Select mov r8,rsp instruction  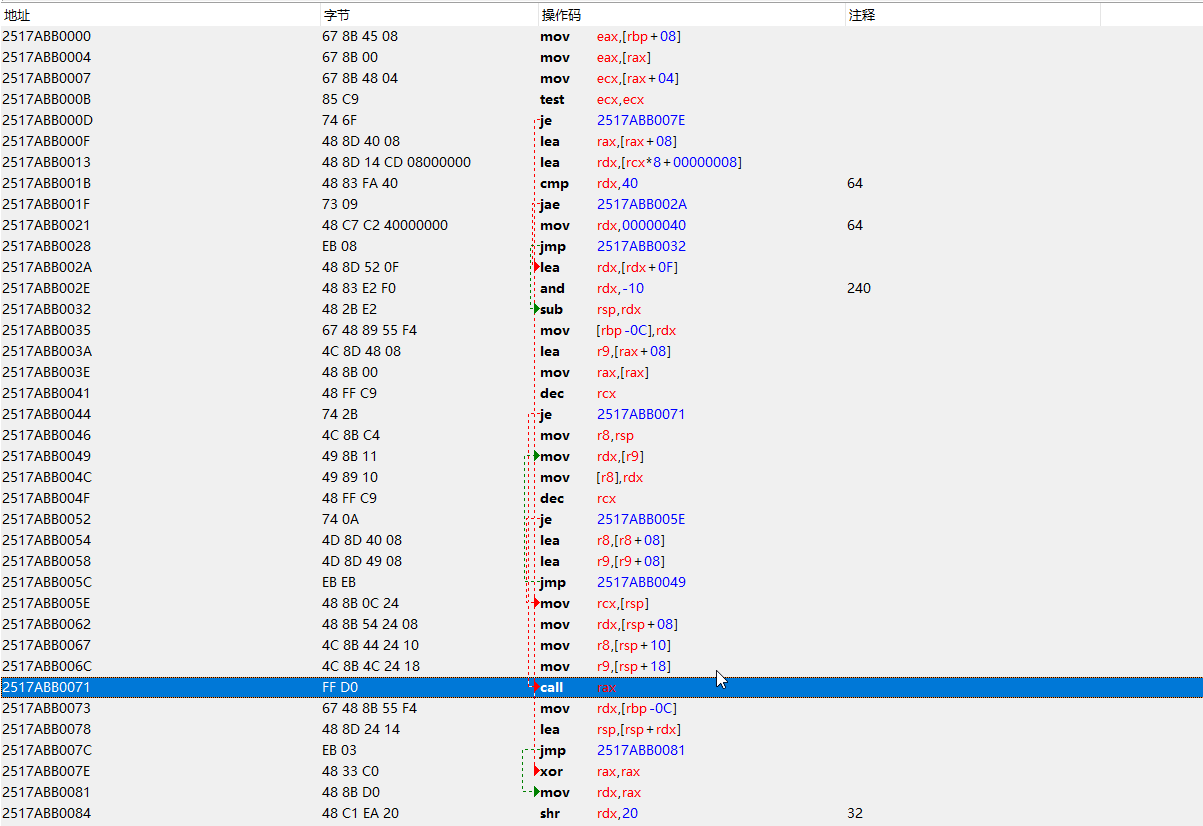[x=587, y=435]
